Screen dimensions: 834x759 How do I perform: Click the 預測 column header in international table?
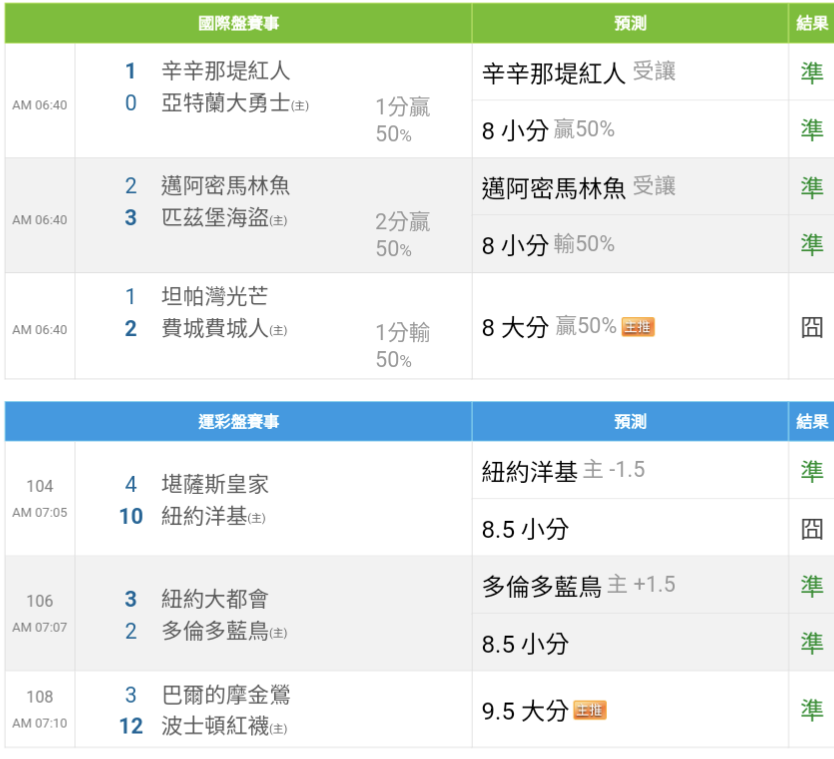point(630,23)
